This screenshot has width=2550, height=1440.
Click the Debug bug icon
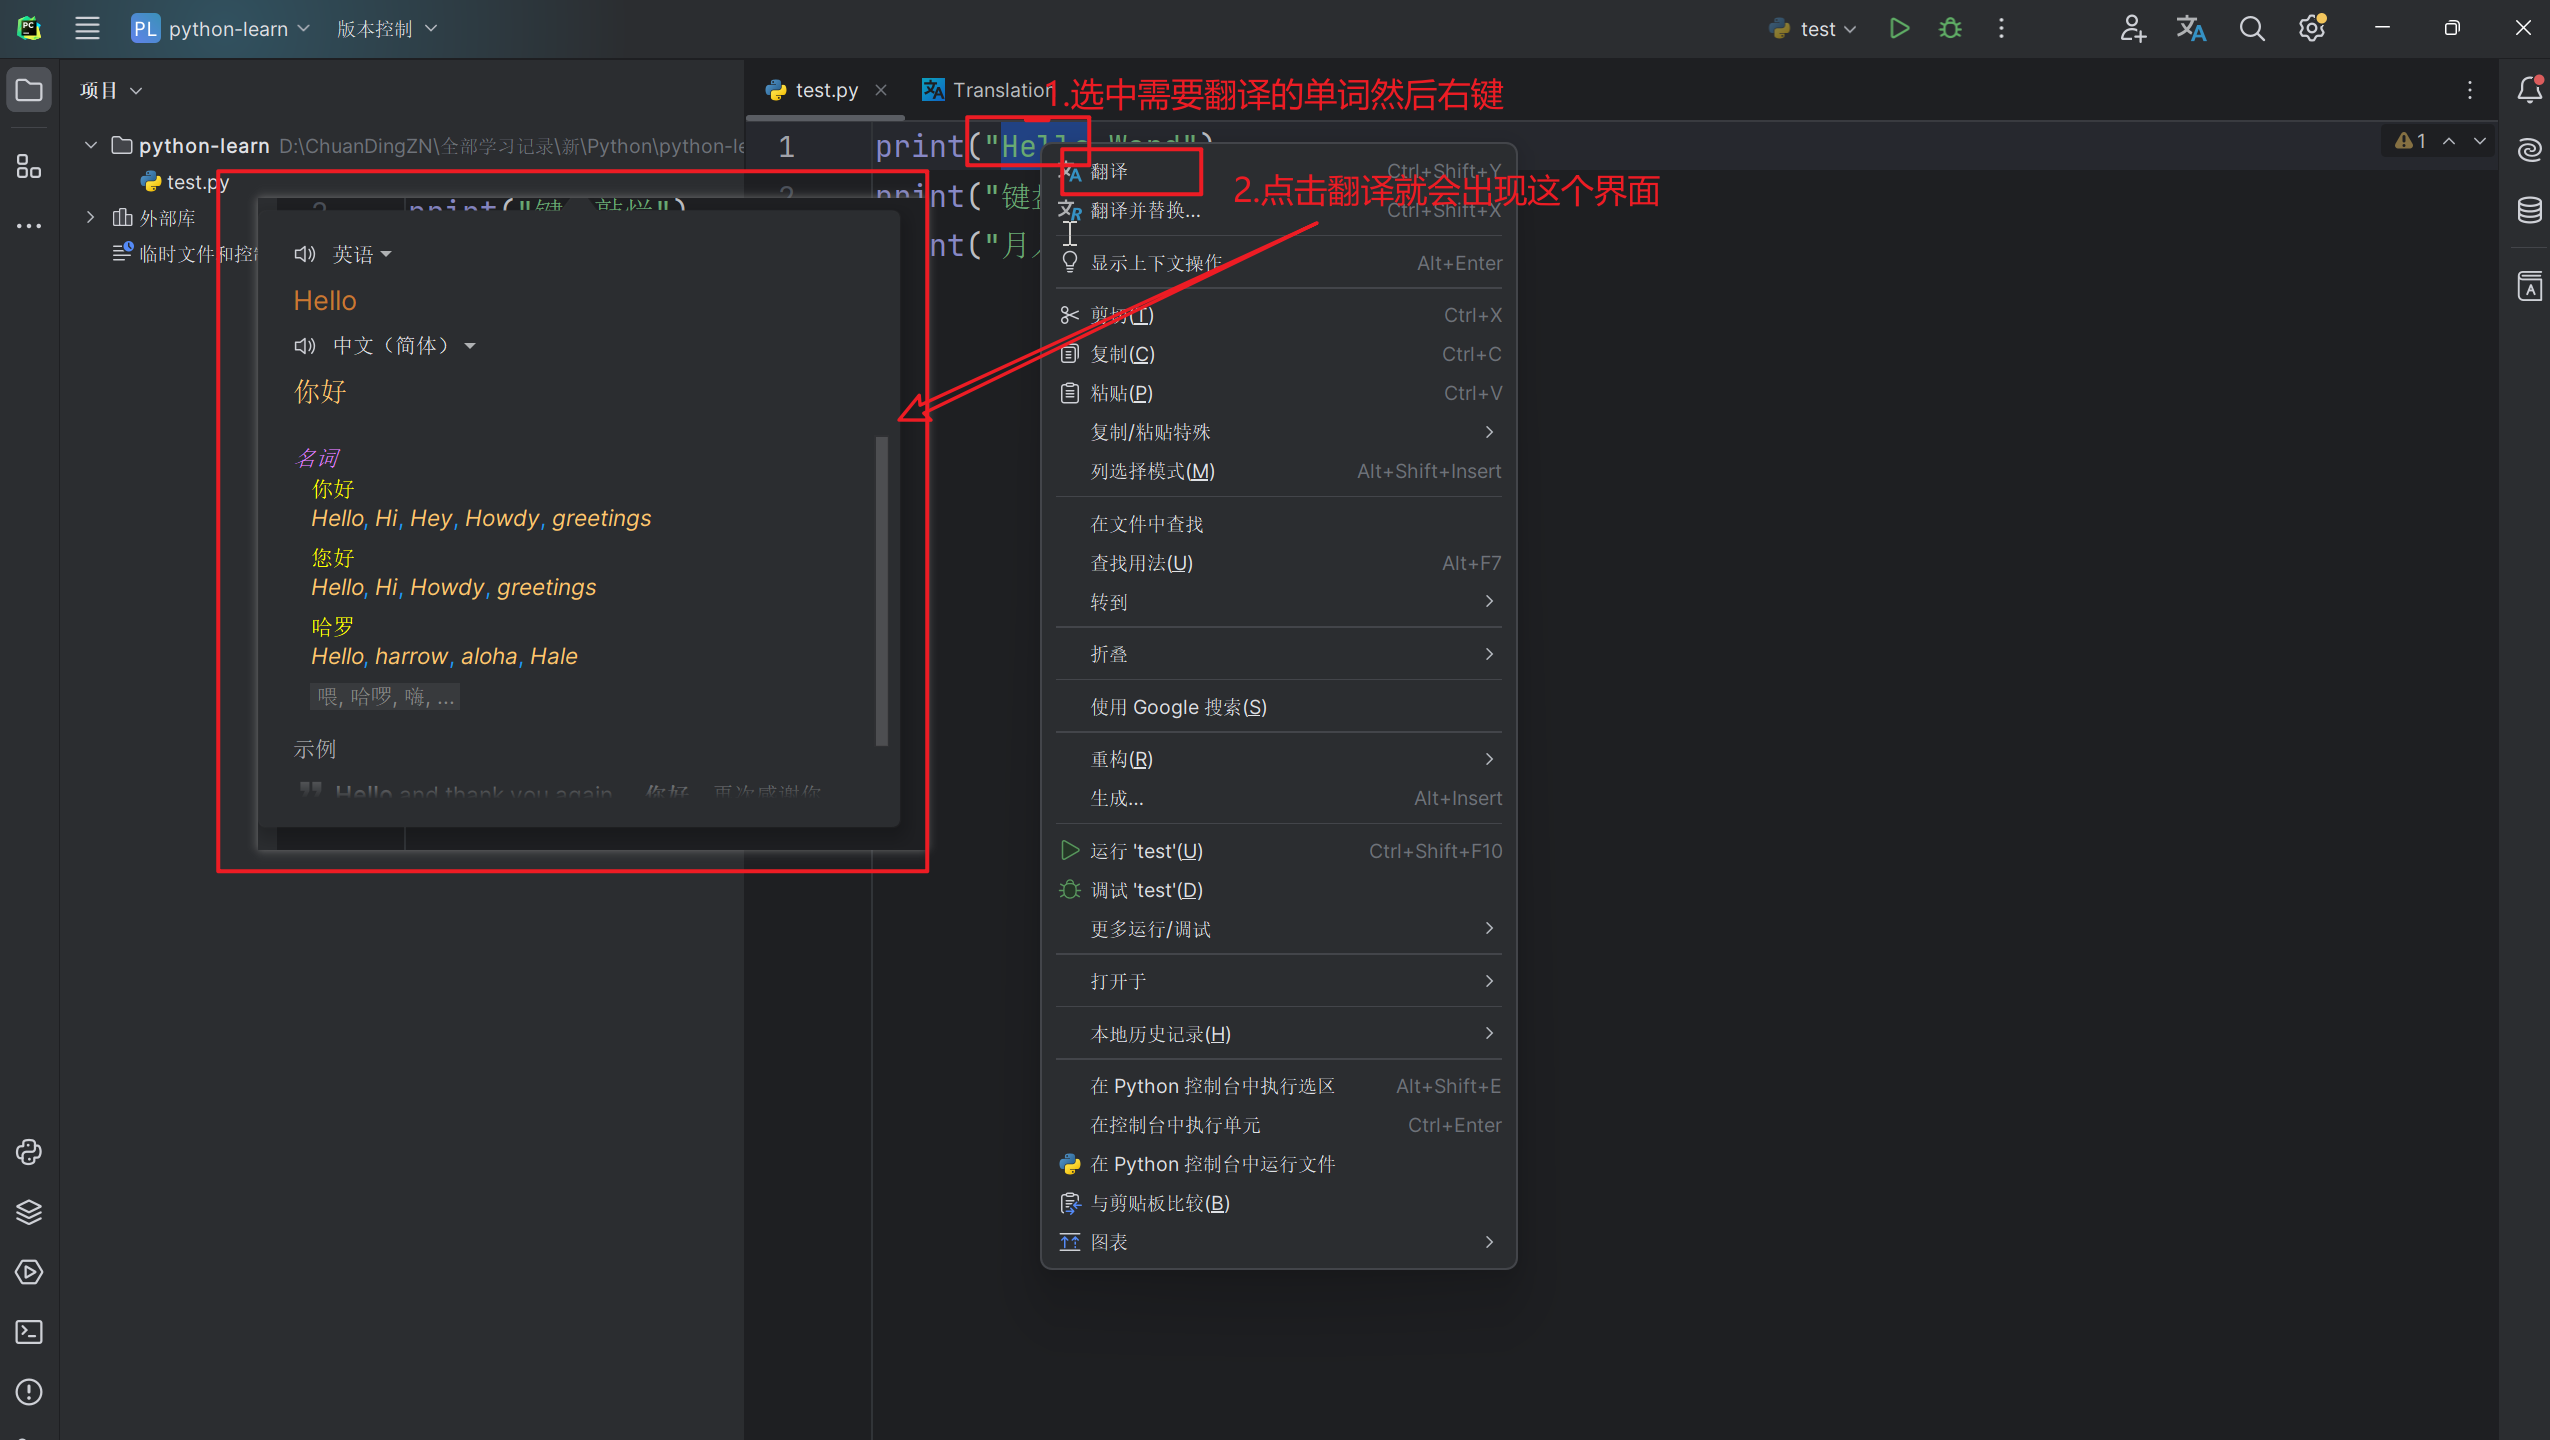point(1950,28)
